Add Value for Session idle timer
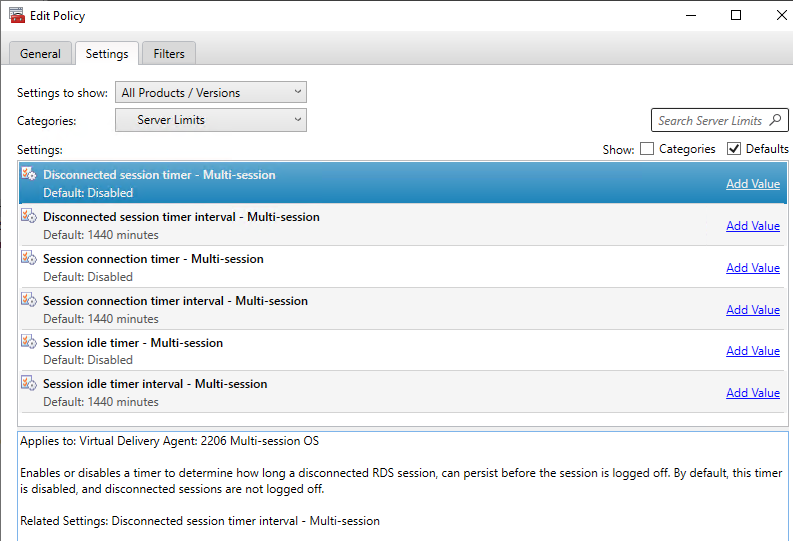 coord(753,351)
